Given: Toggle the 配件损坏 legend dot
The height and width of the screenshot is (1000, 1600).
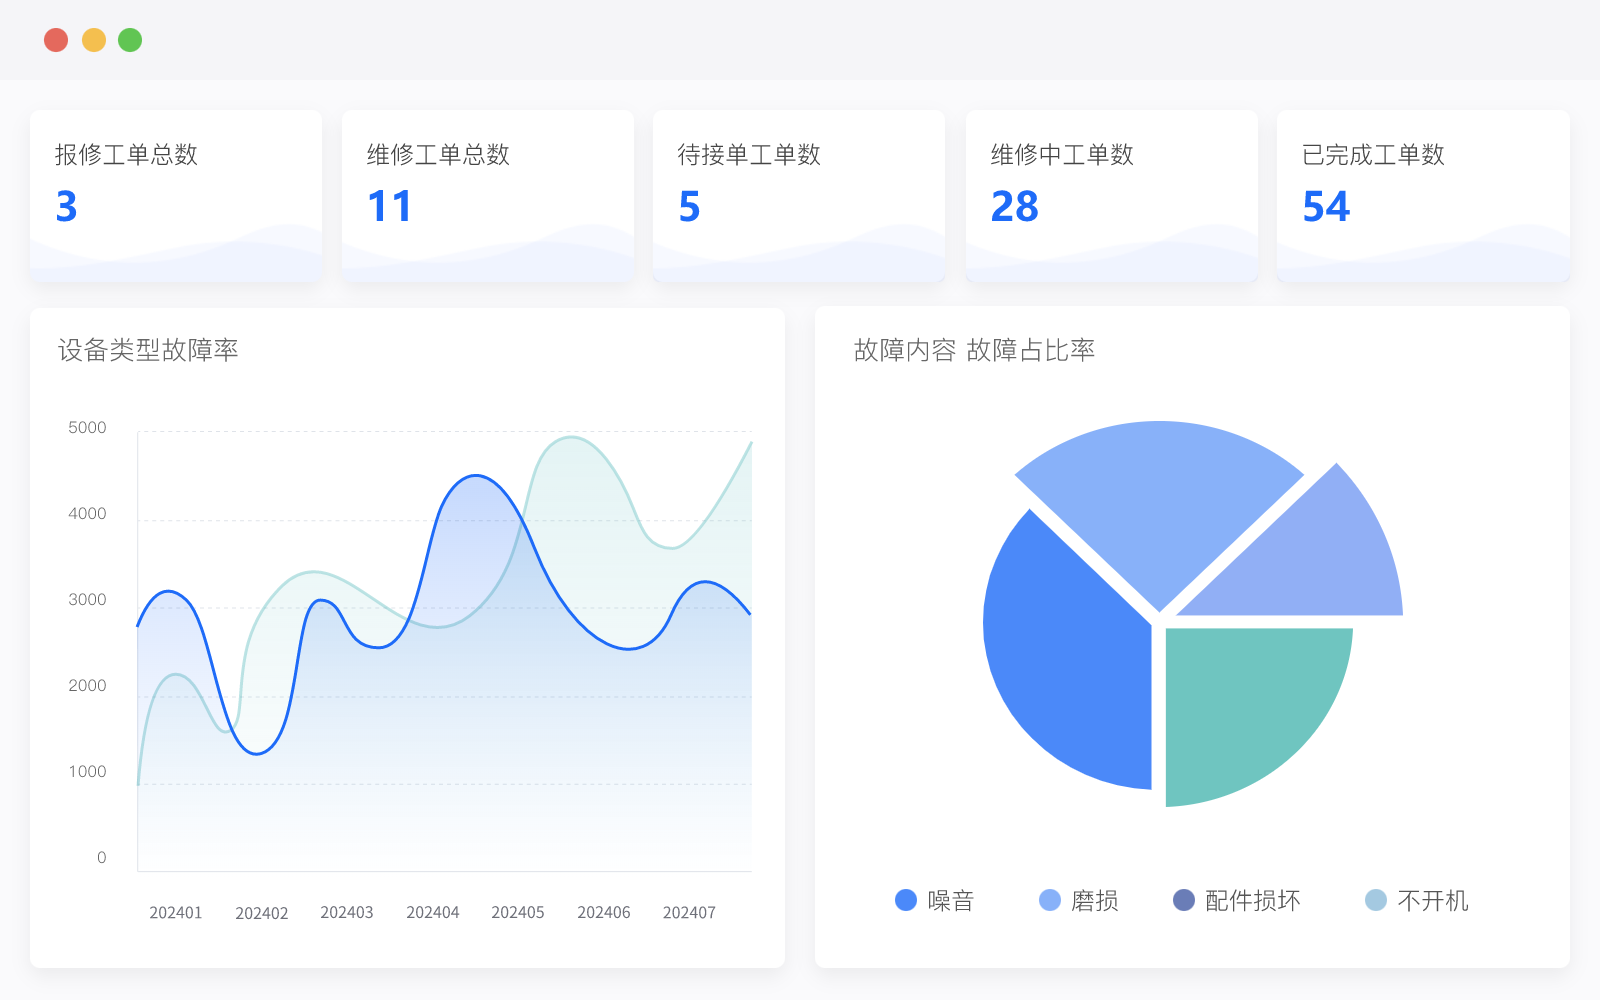Looking at the screenshot, I should 1184,900.
